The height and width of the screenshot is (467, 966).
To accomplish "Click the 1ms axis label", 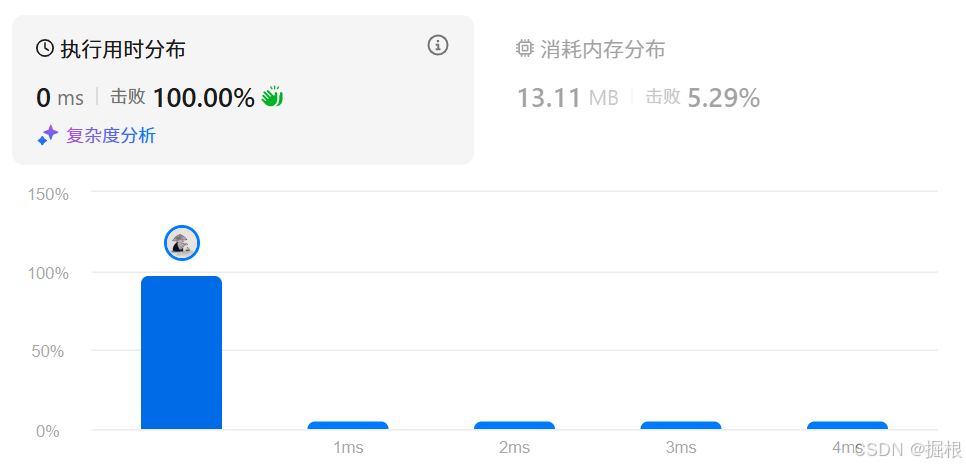I will tap(348, 448).
